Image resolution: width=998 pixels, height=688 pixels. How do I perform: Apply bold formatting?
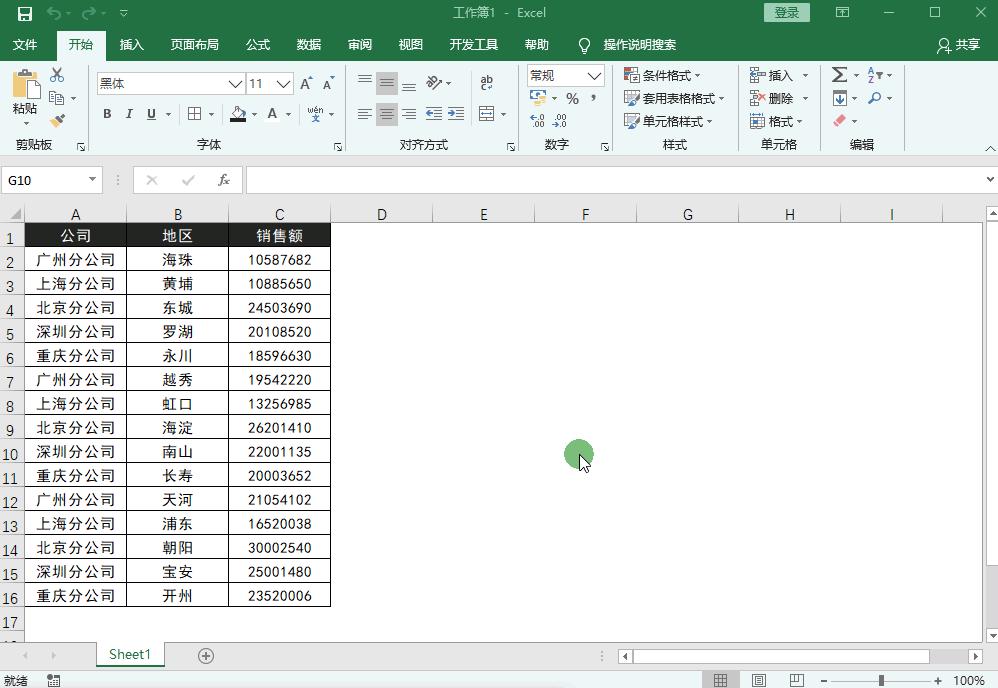tap(107, 114)
